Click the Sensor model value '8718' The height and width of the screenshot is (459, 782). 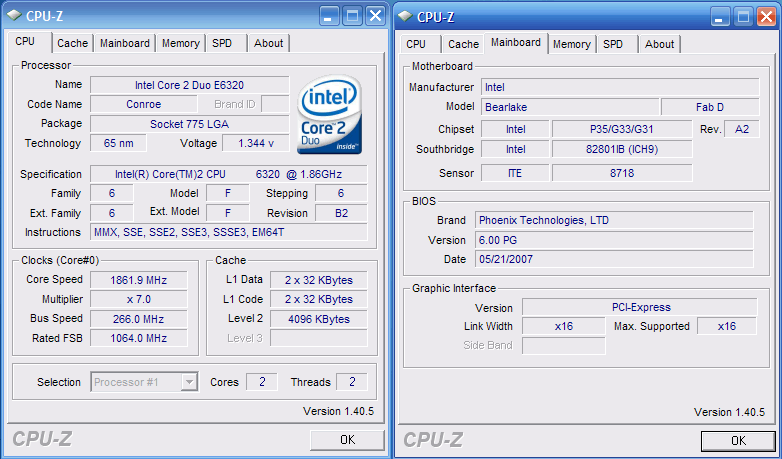[x=622, y=173]
